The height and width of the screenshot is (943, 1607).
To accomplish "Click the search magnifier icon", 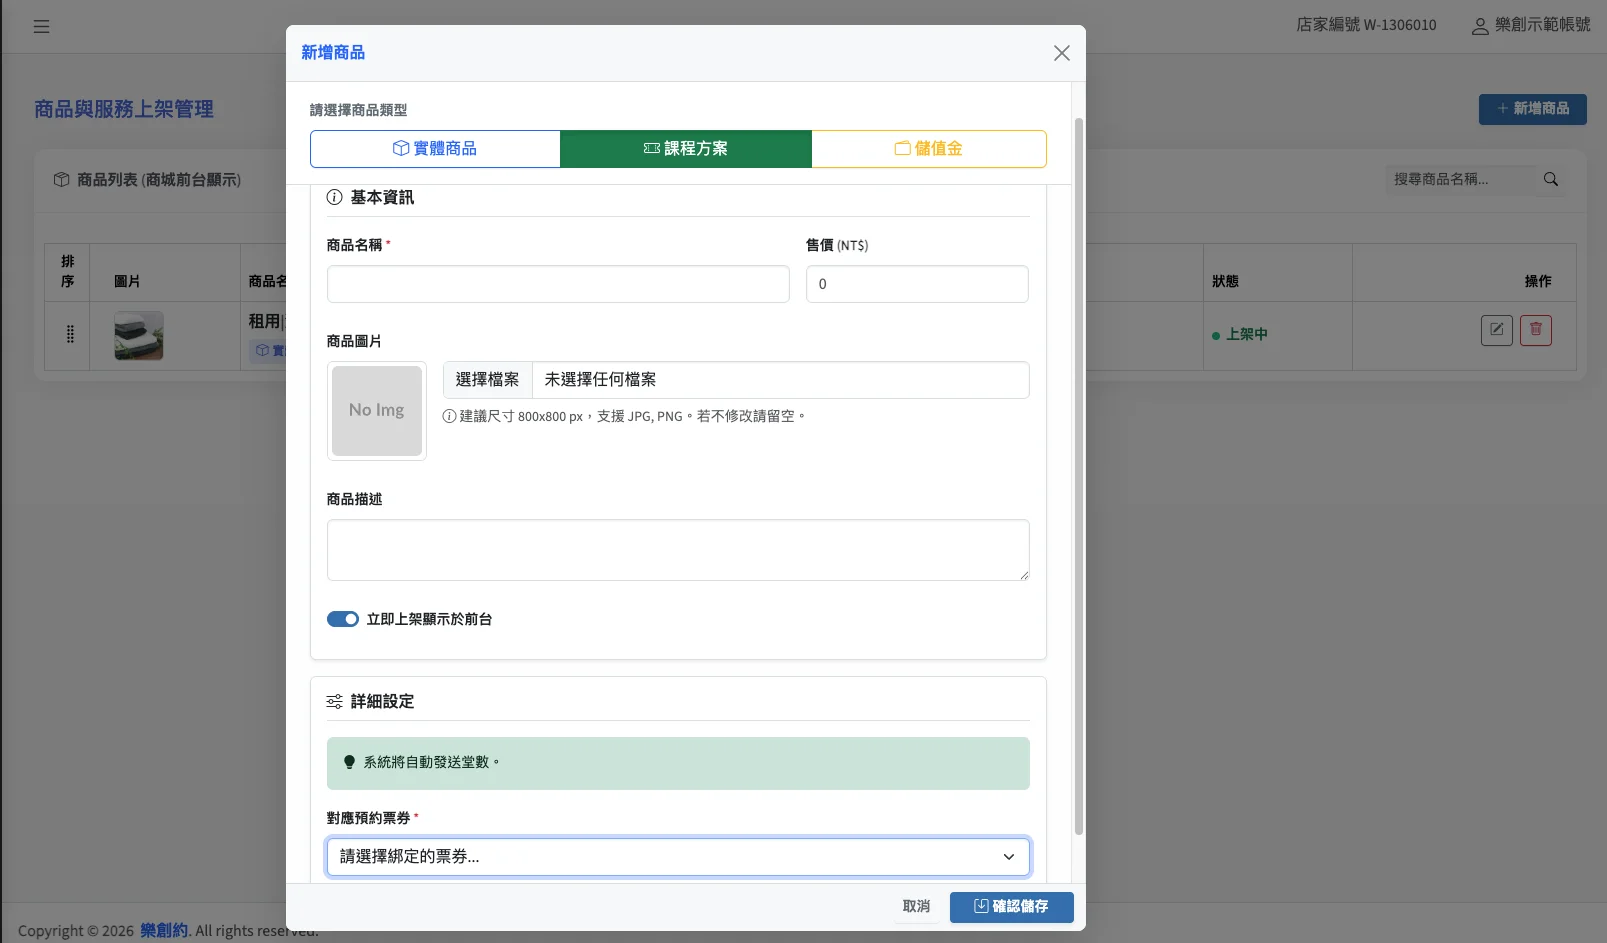I will (1551, 179).
